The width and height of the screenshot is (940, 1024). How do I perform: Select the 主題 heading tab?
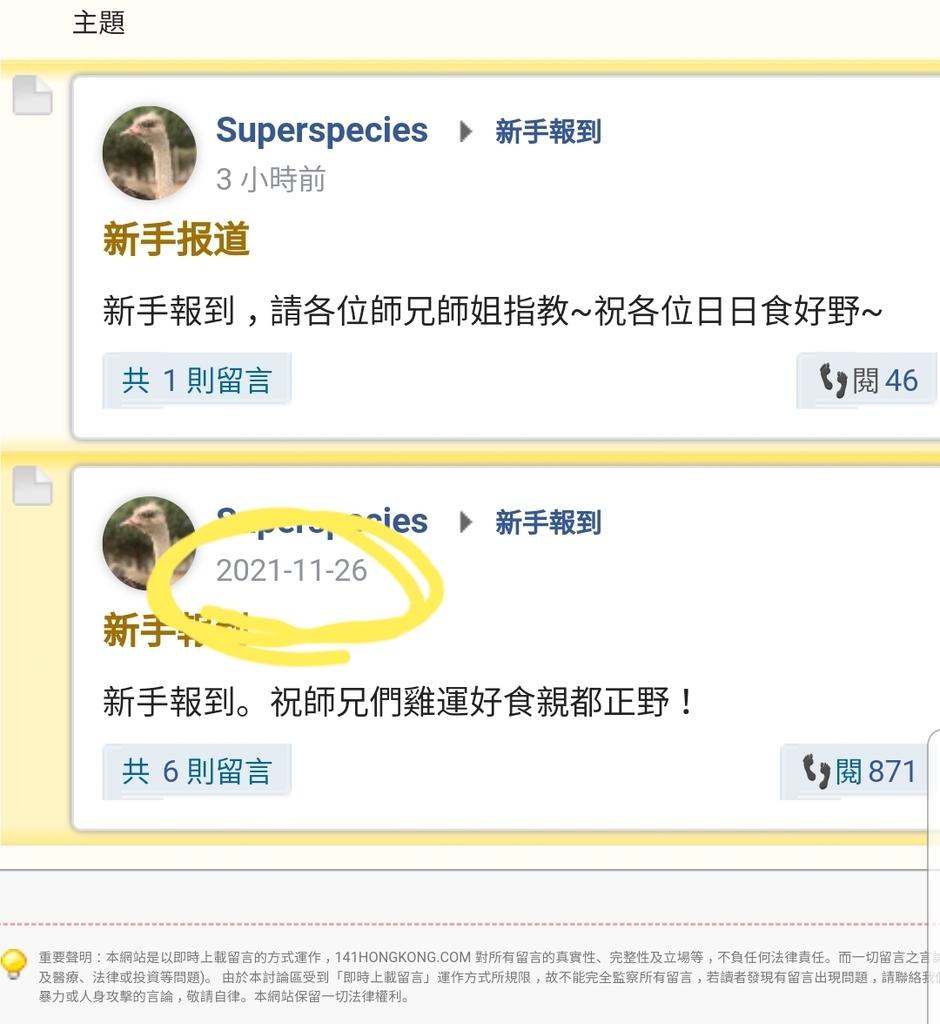[99, 22]
